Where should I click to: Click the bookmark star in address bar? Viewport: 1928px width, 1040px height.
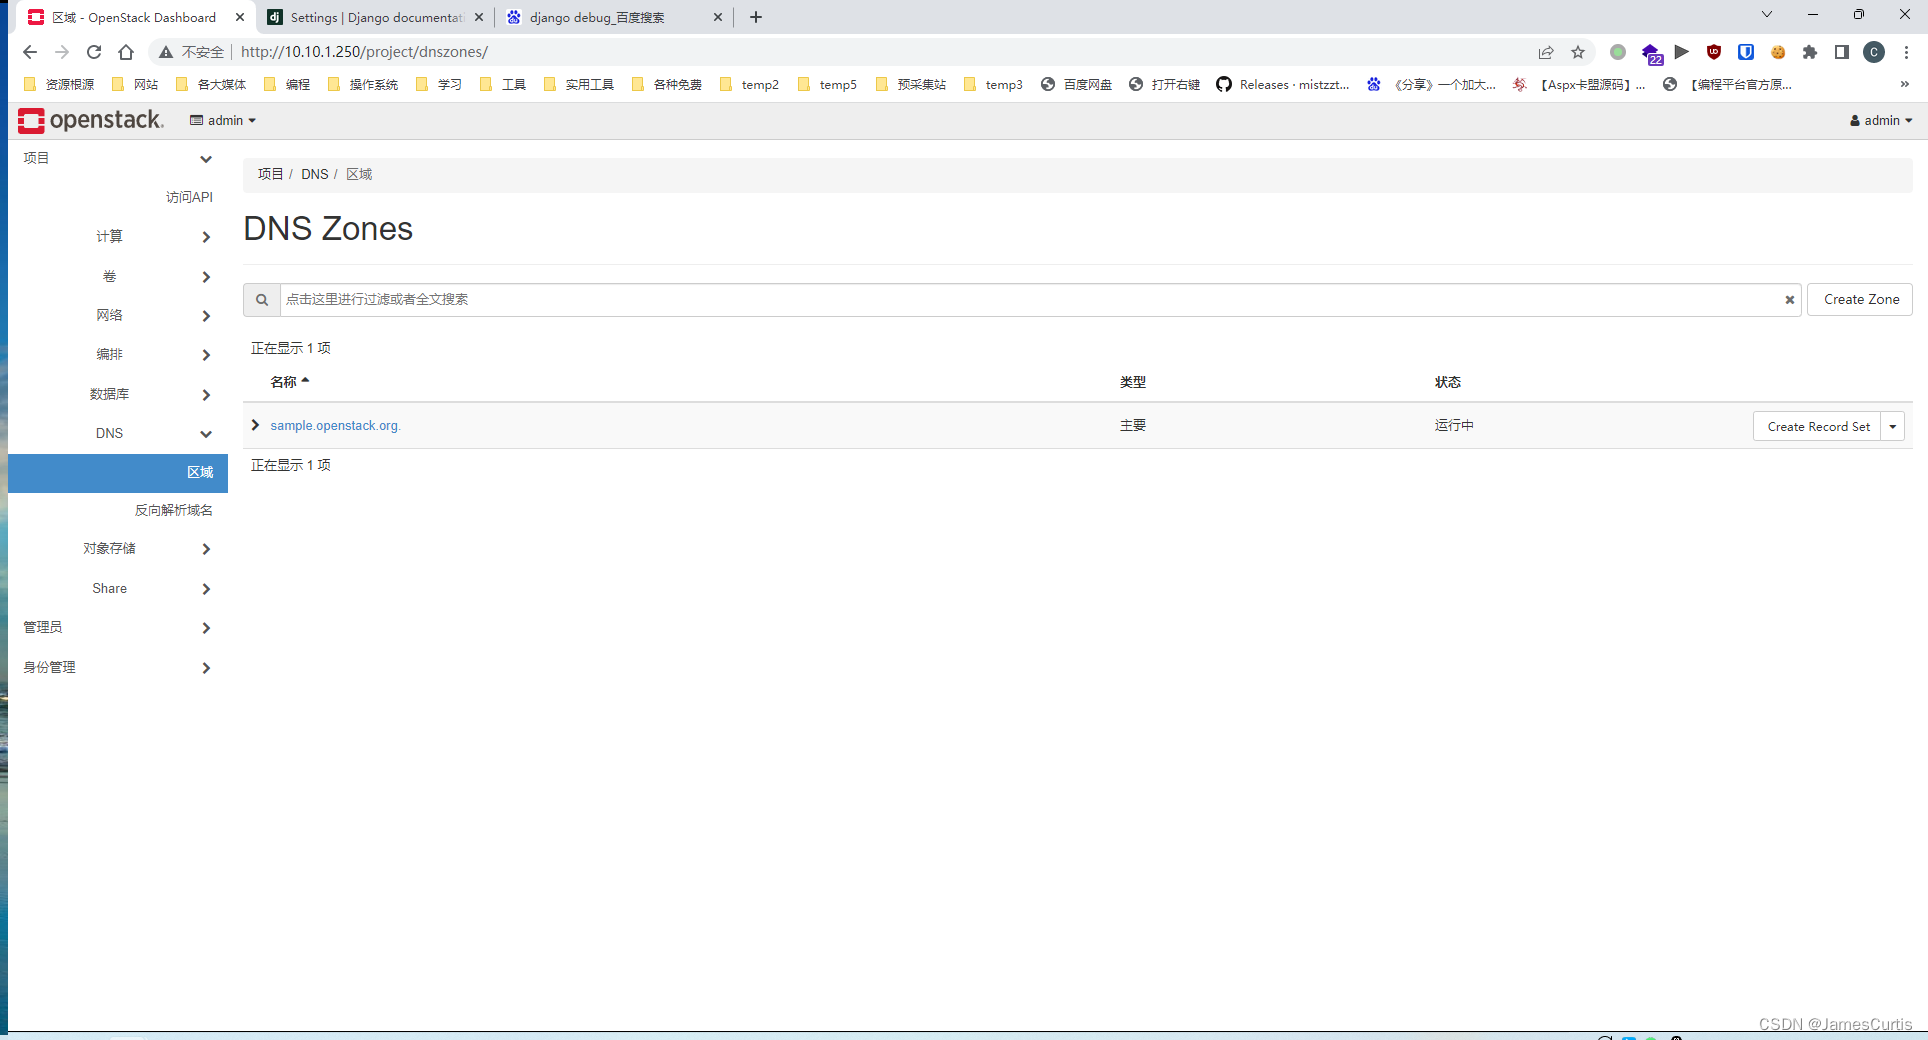1578,52
